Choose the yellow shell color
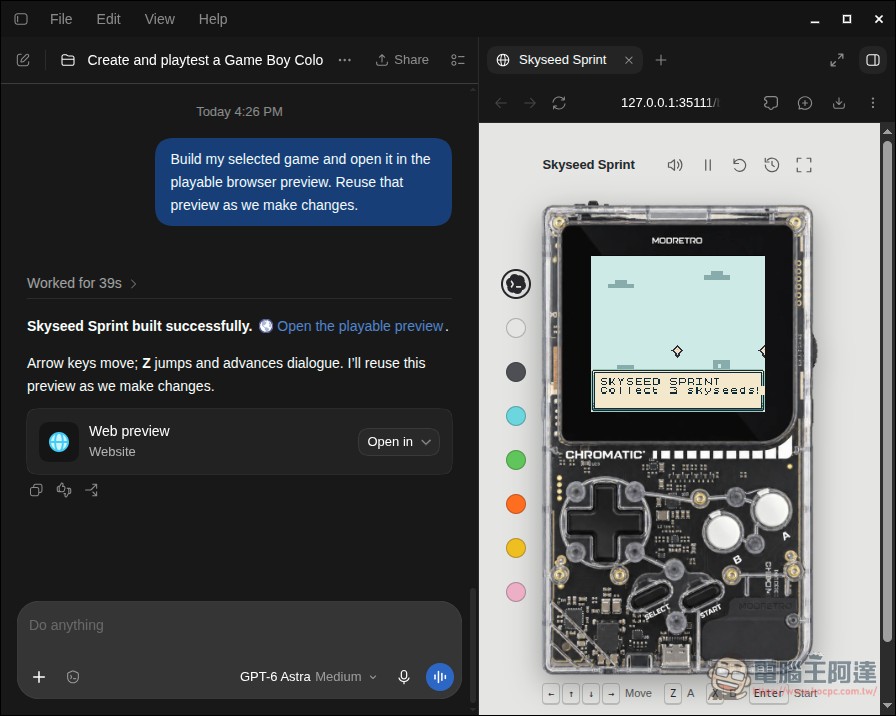The height and width of the screenshot is (716, 896). [516, 548]
